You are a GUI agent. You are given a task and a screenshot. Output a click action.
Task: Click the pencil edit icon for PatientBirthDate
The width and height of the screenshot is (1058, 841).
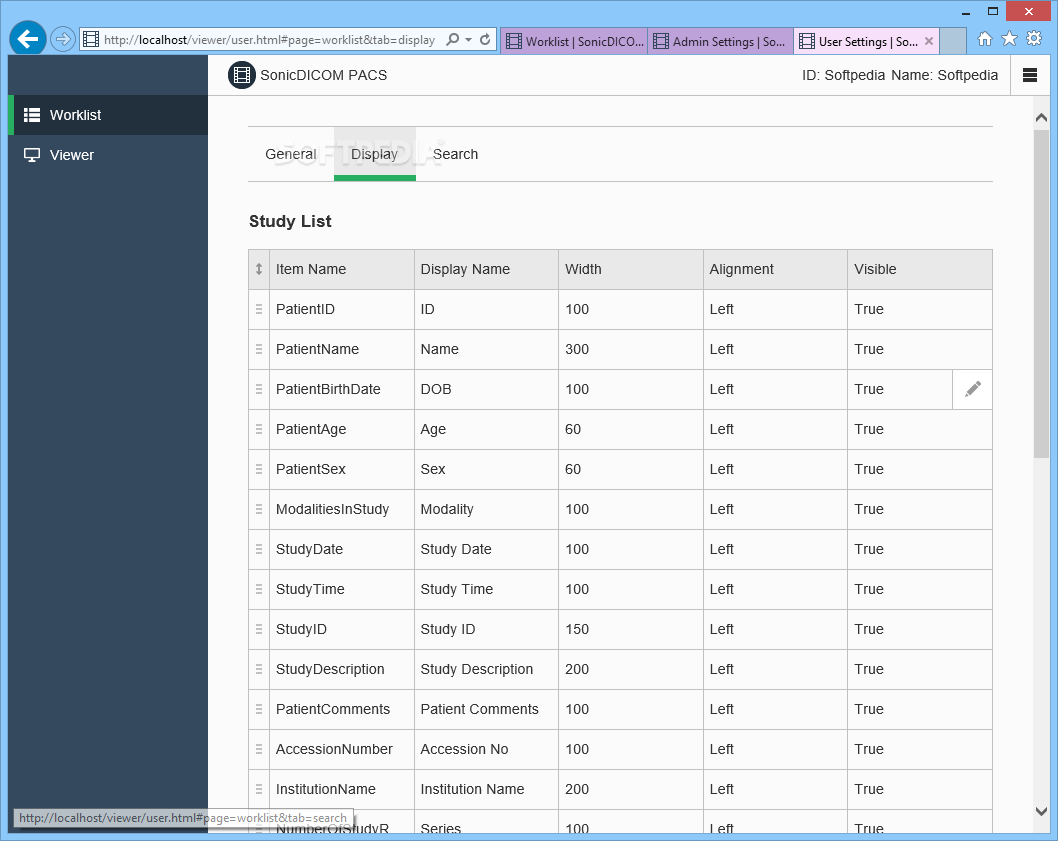coord(972,389)
